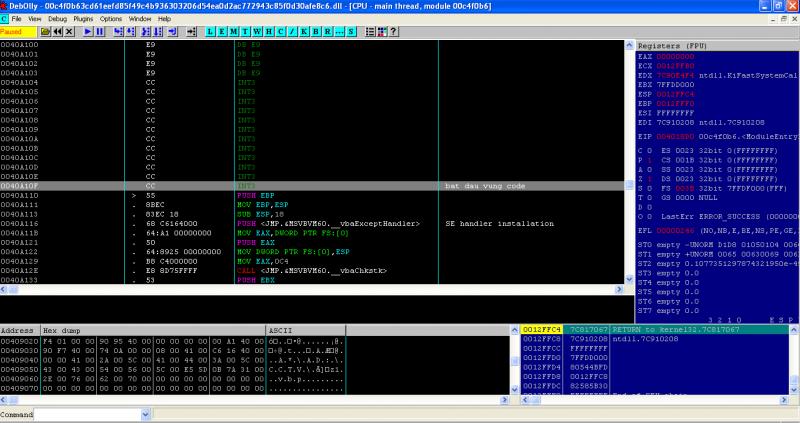The width and height of the screenshot is (800, 423).
Task: Select ST0 empty FPU register row
Action: pos(718,245)
